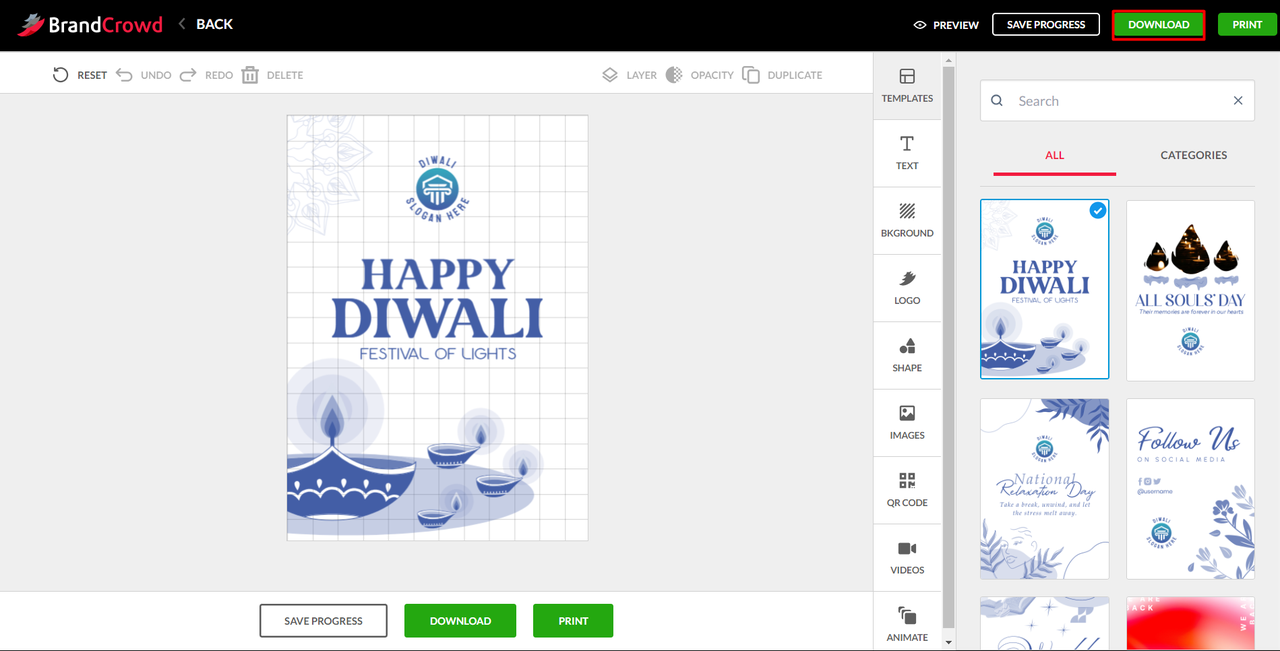
Task: Select FESTIVAL OF LIGHTS text on canvas
Action: point(438,353)
